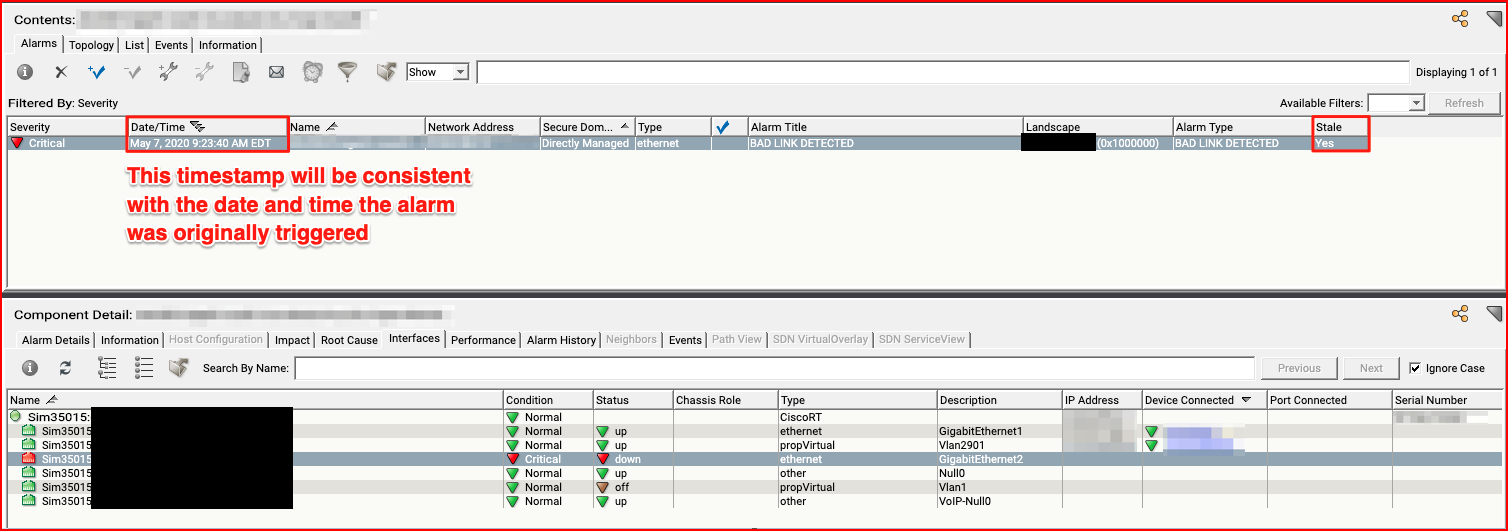
Task: Click the funnel filter icon in the Alarms toolbar
Action: (347, 72)
